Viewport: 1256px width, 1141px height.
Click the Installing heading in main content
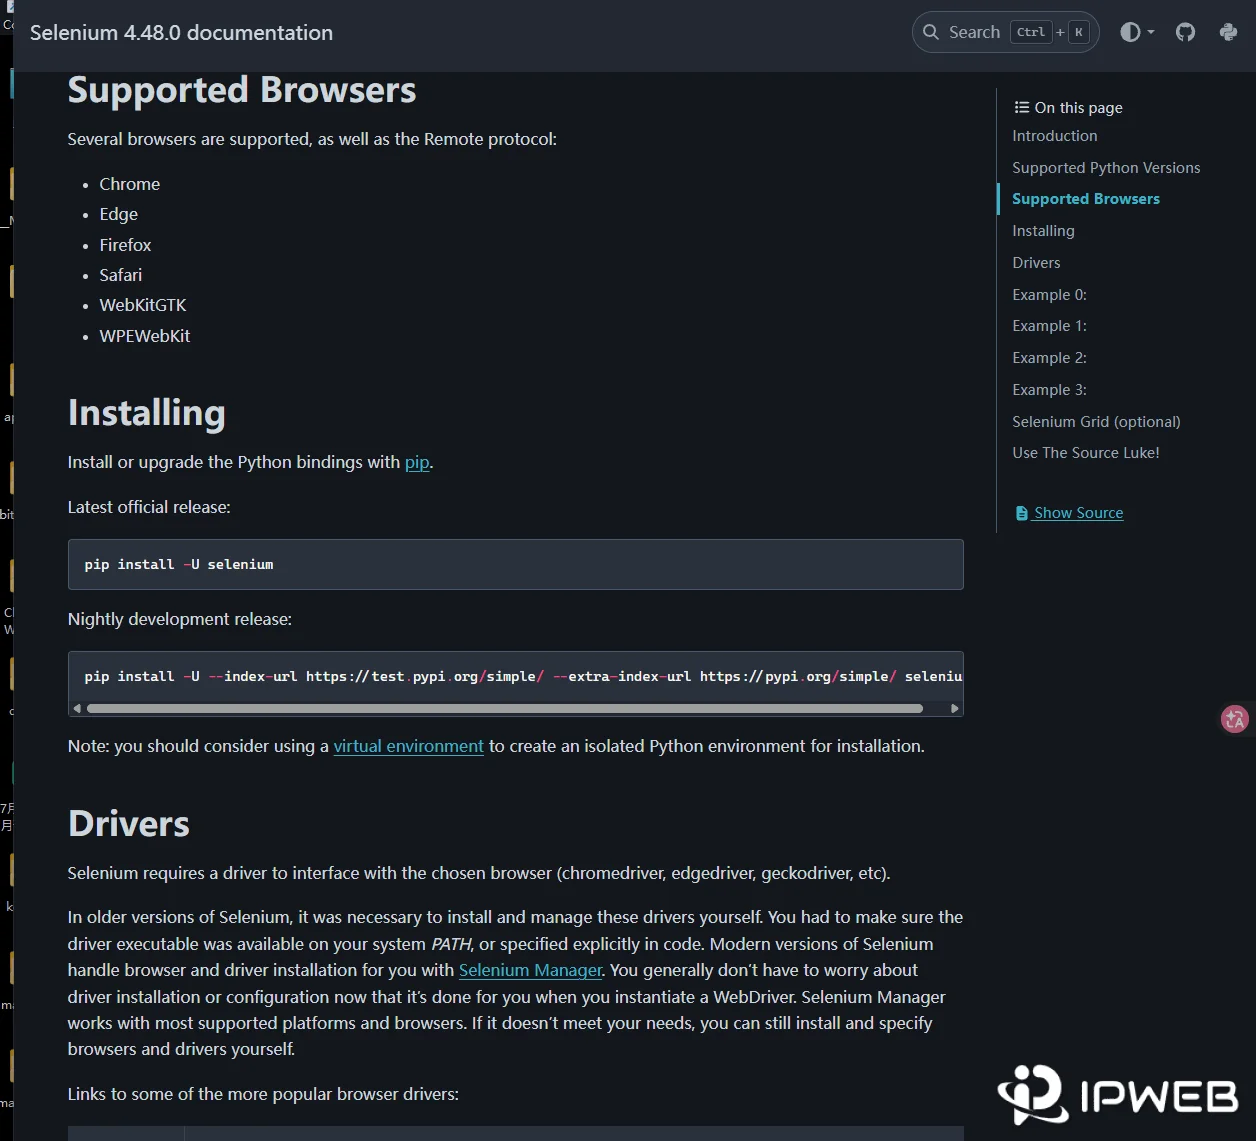coord(147,413)
